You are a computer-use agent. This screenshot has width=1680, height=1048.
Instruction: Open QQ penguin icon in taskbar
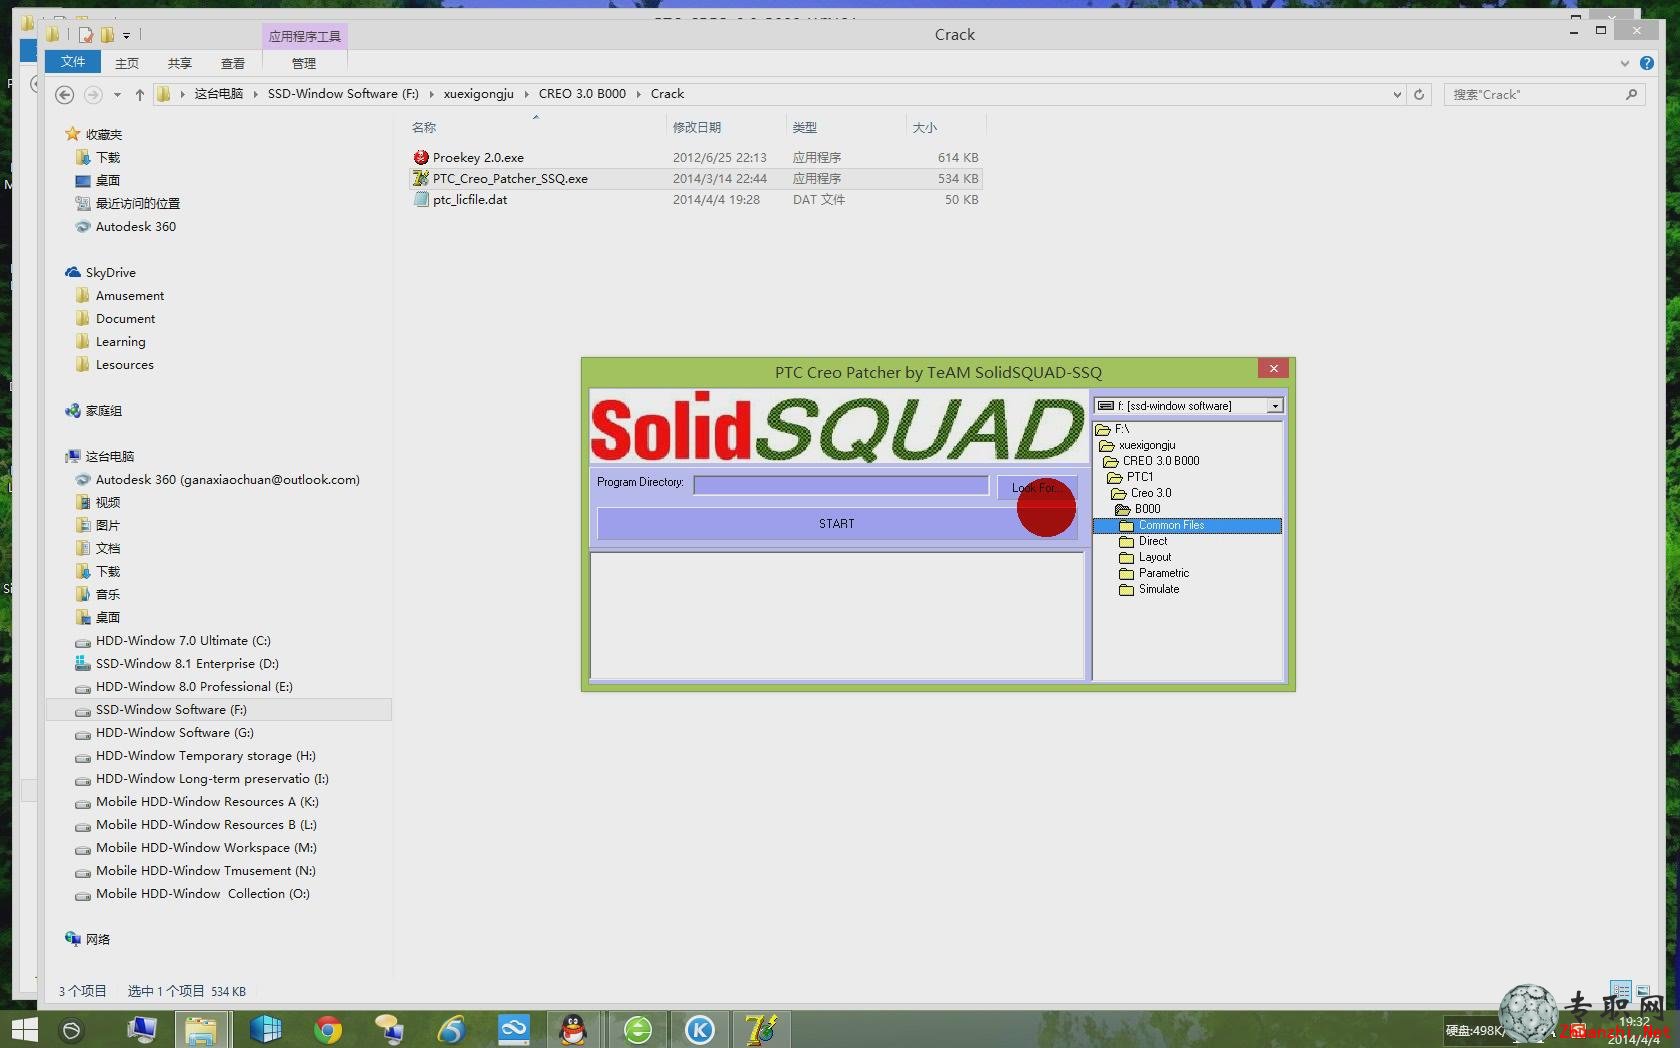click(x=573, y=1029)
